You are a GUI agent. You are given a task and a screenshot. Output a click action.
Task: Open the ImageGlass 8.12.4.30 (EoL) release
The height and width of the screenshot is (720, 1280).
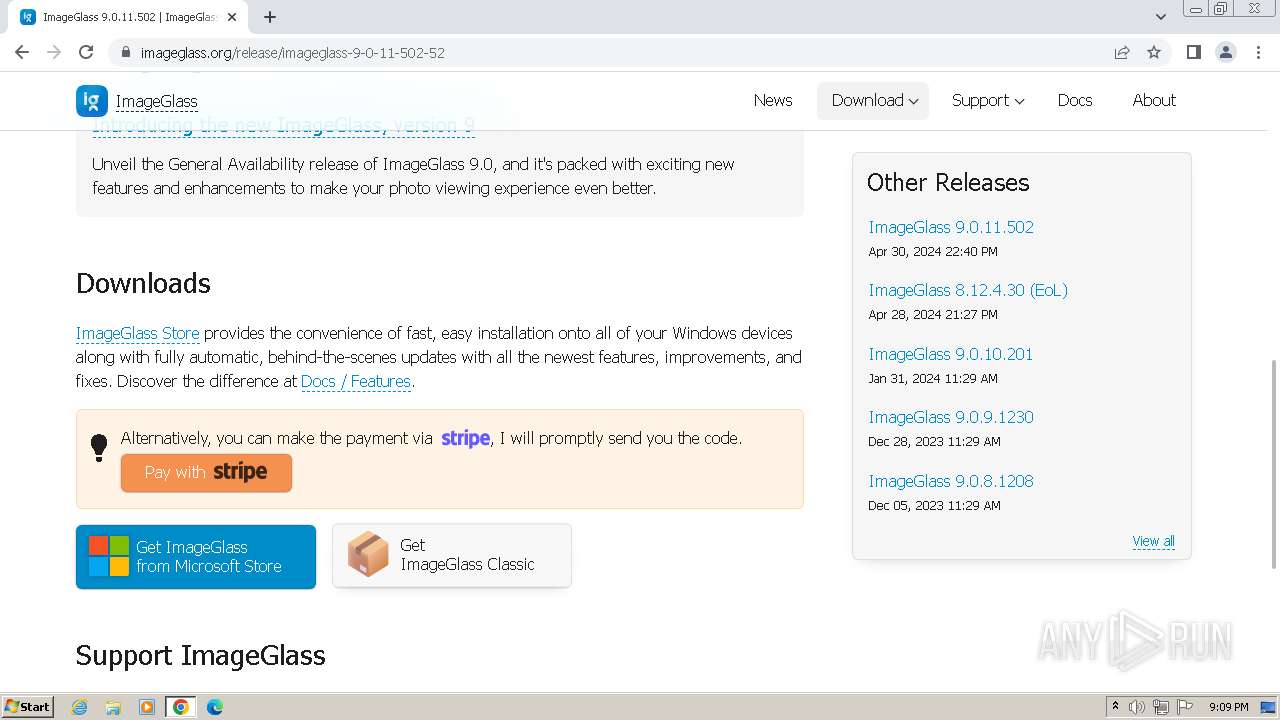click(x=968, y=290)
